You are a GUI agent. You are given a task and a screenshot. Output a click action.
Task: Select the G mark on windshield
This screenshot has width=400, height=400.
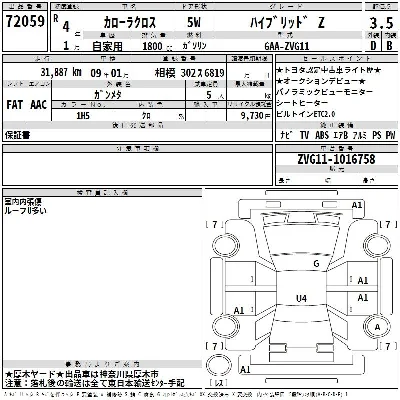pos(316,264)
